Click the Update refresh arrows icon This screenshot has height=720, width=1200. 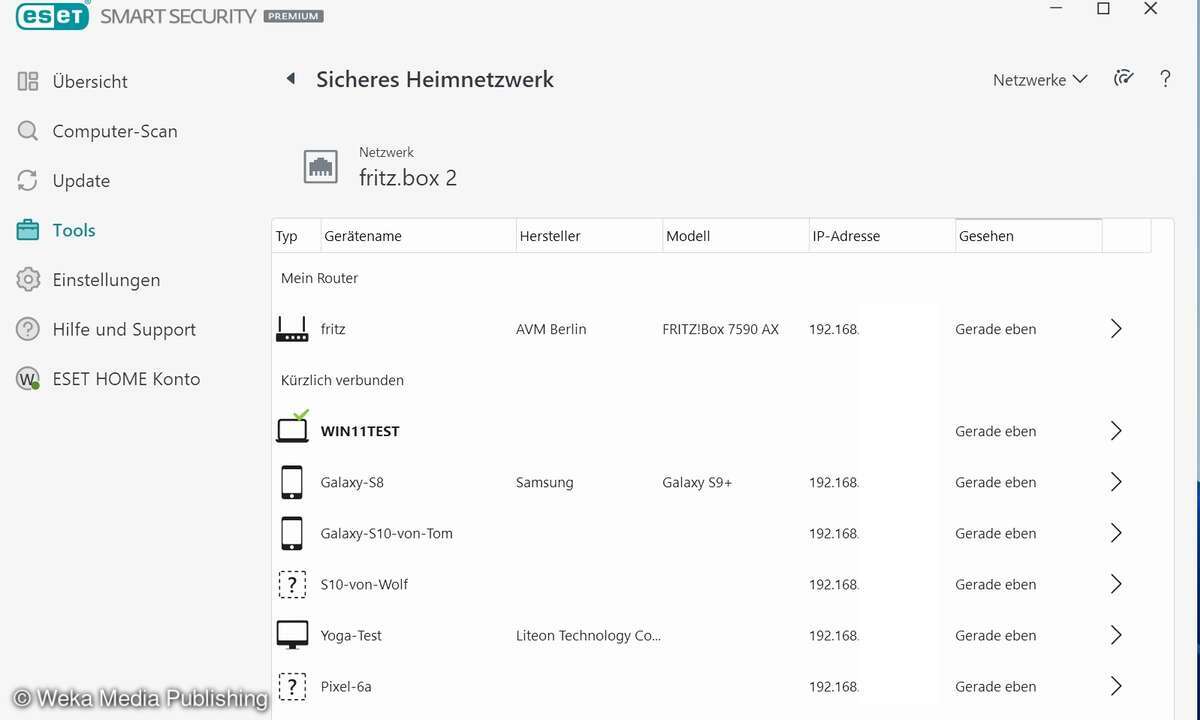[28, 181]
